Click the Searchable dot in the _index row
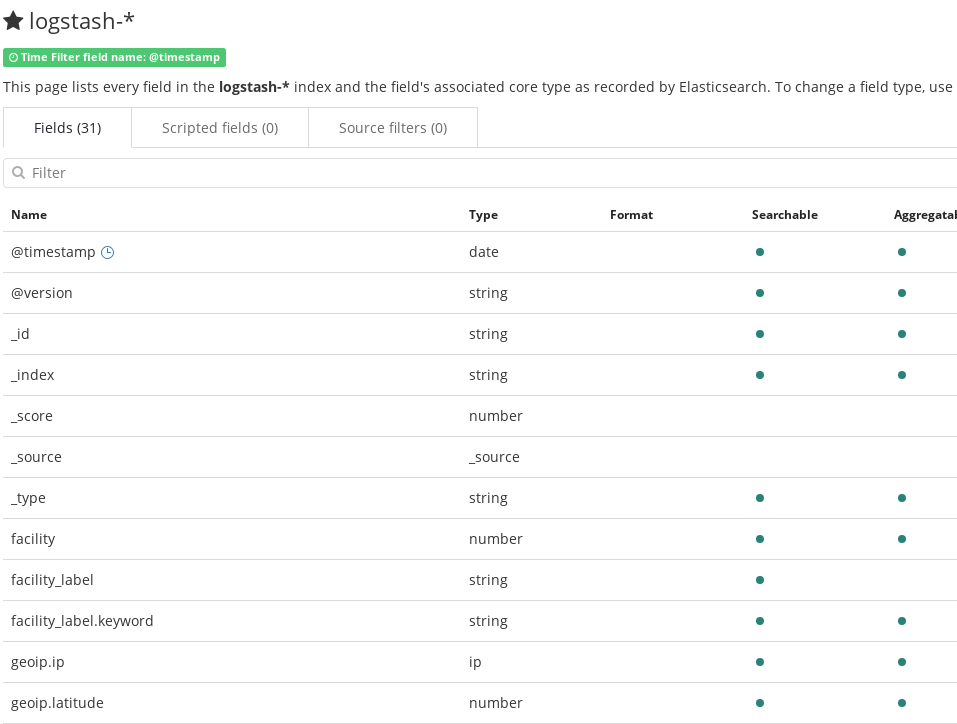This screenshot has width=957, height=724. tap(760, 375)
